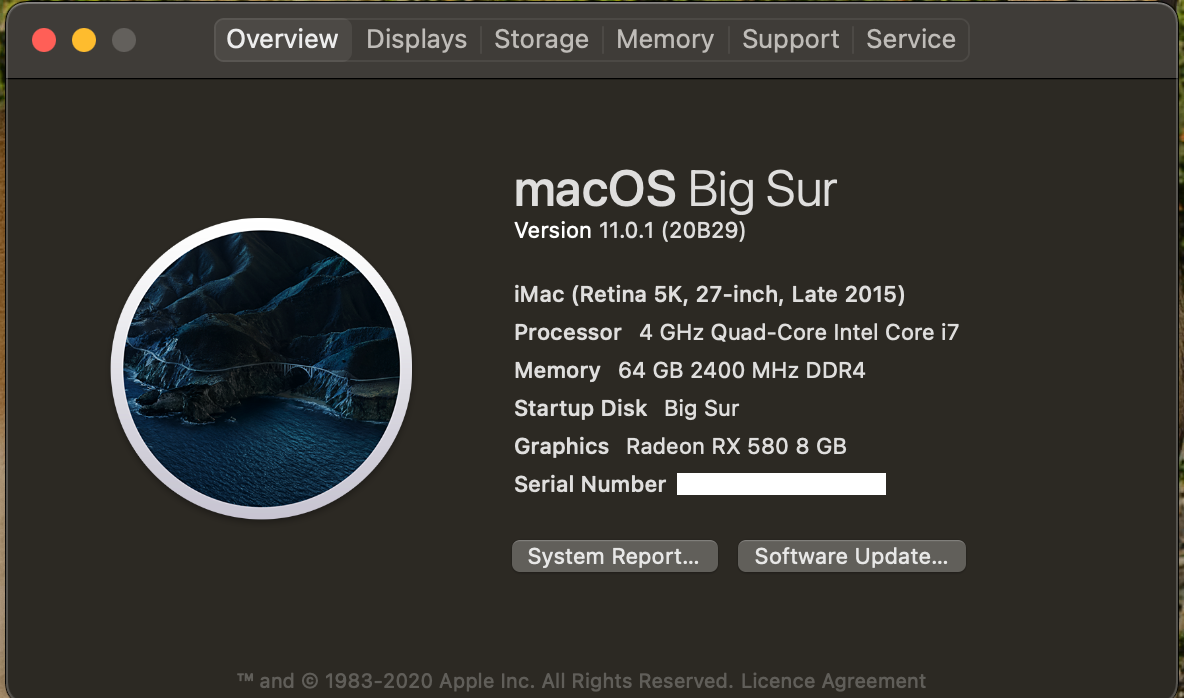Click the System Report... button
Viewport: 1184px width, 698px height.
tap(614, 557)
